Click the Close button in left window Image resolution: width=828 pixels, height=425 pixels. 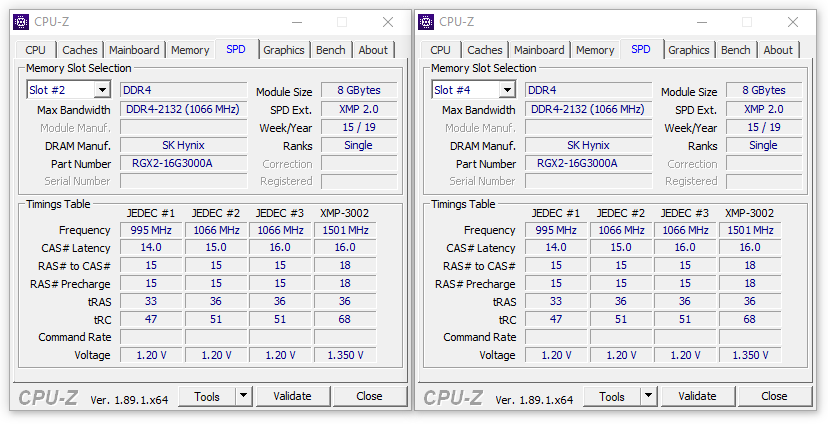coord(370,396)
